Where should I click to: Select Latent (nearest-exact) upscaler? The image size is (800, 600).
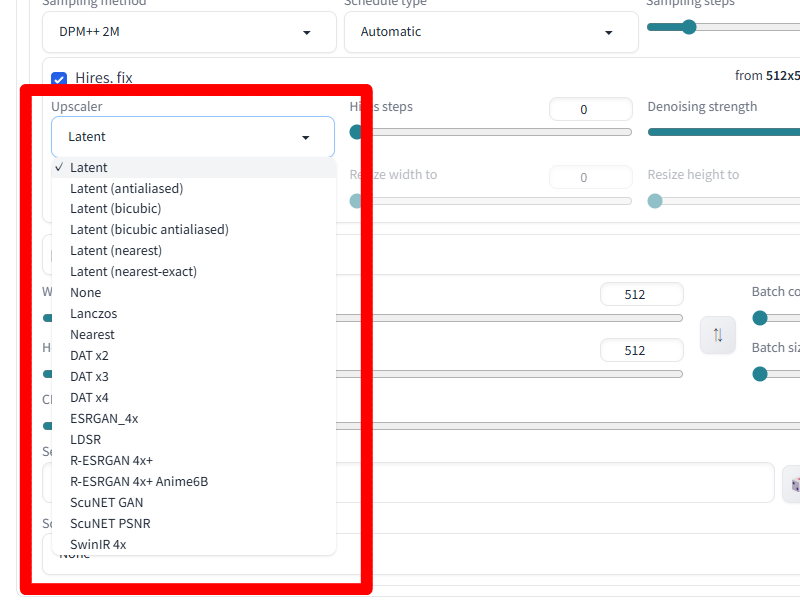point(133,271)
